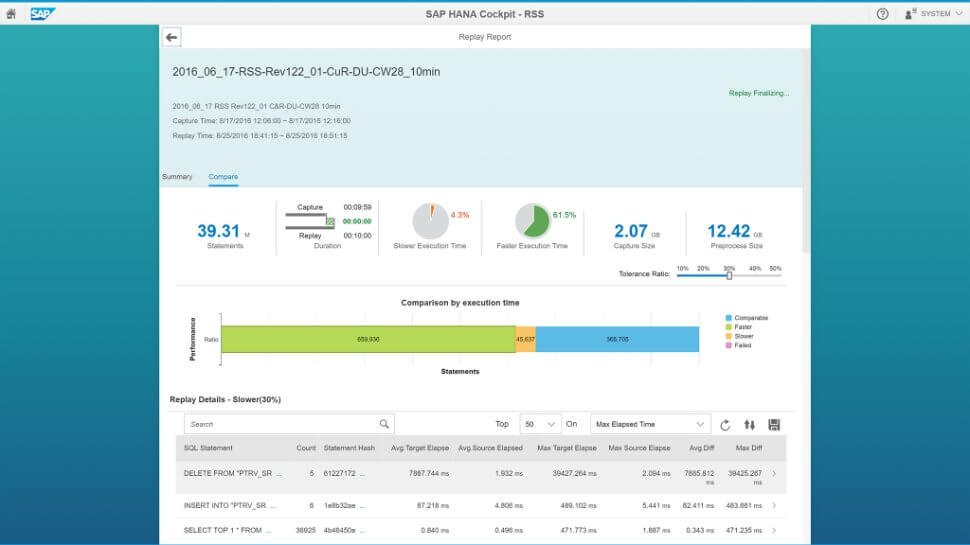Click the refresh table icon

pyautogui.click(x=725, y=425)
